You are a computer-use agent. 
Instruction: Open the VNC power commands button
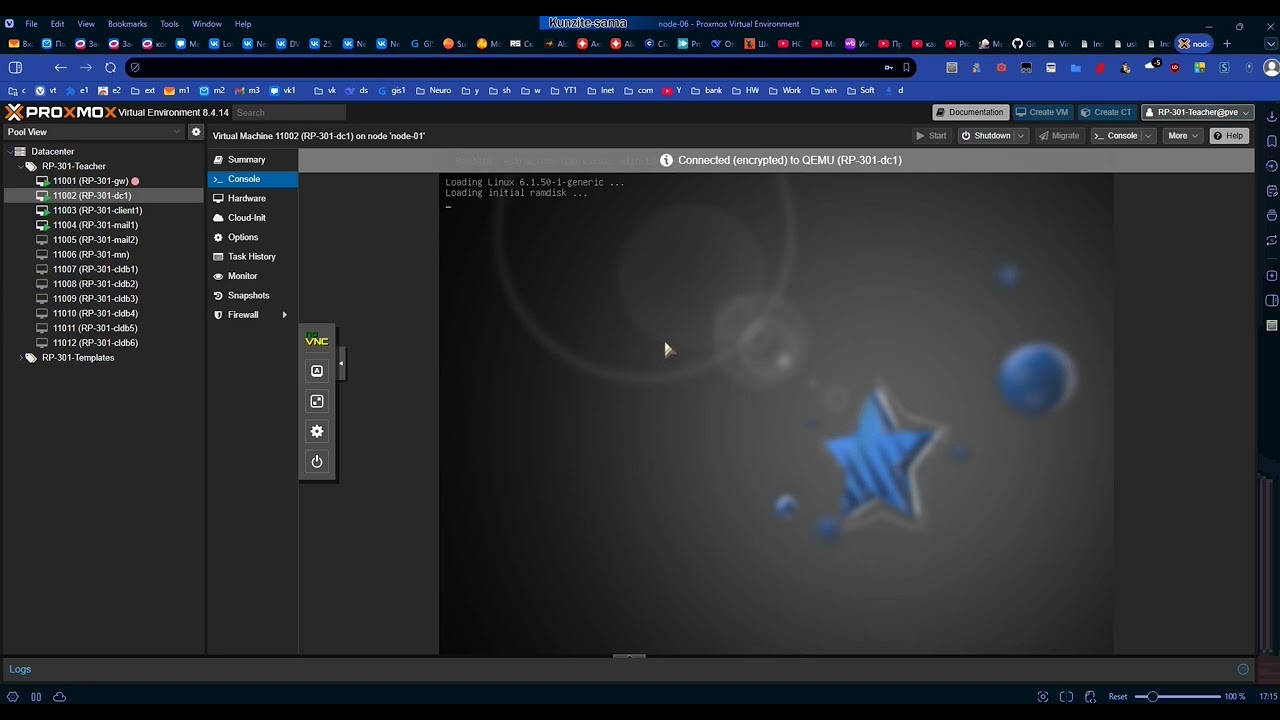317,461
